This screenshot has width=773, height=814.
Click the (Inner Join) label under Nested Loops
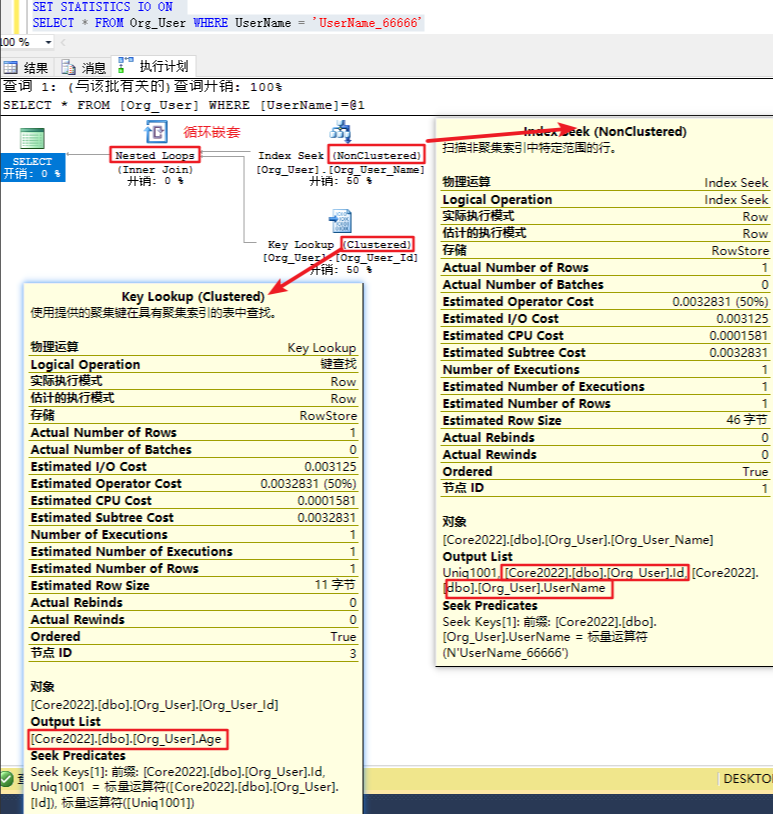click(155, 170)
